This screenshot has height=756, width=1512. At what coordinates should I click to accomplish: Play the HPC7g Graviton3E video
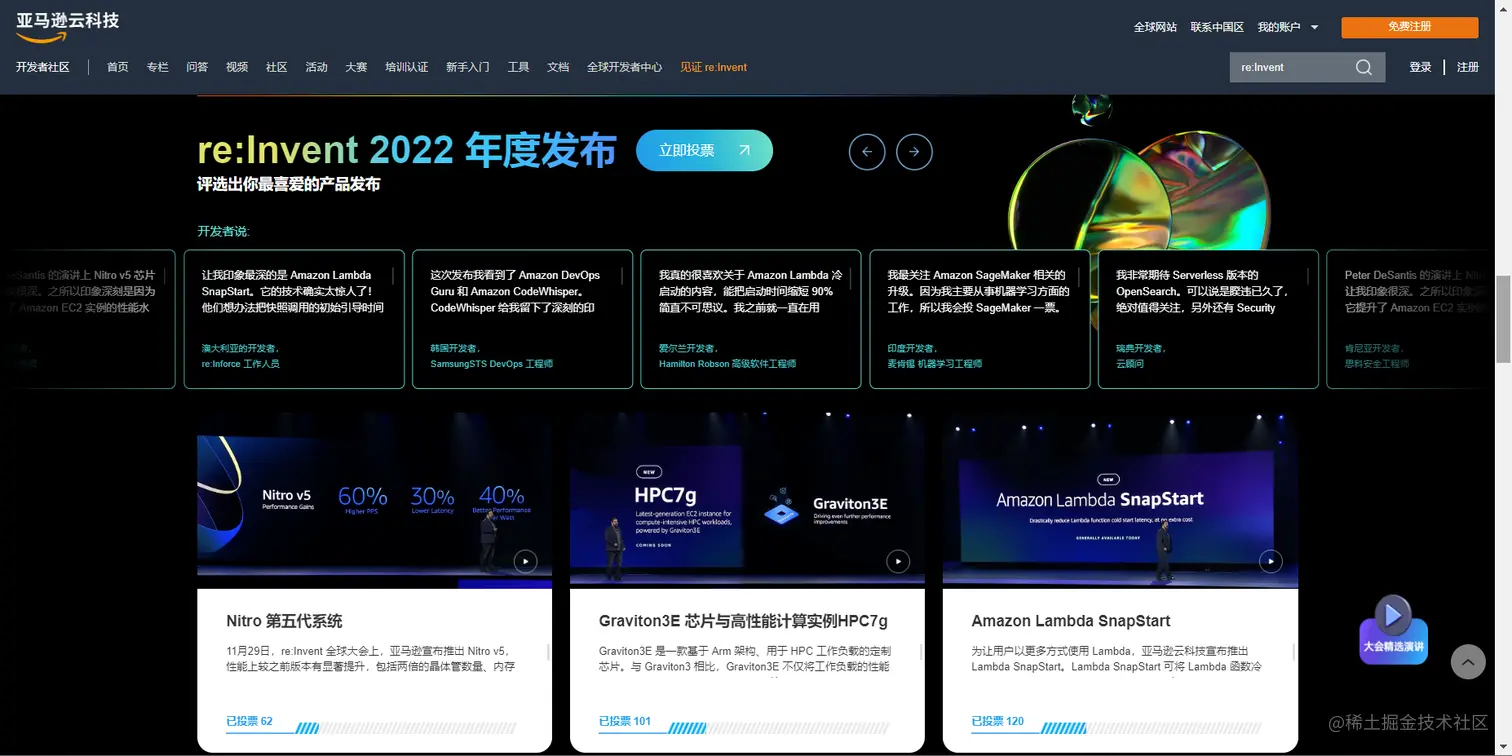(898, 561)
